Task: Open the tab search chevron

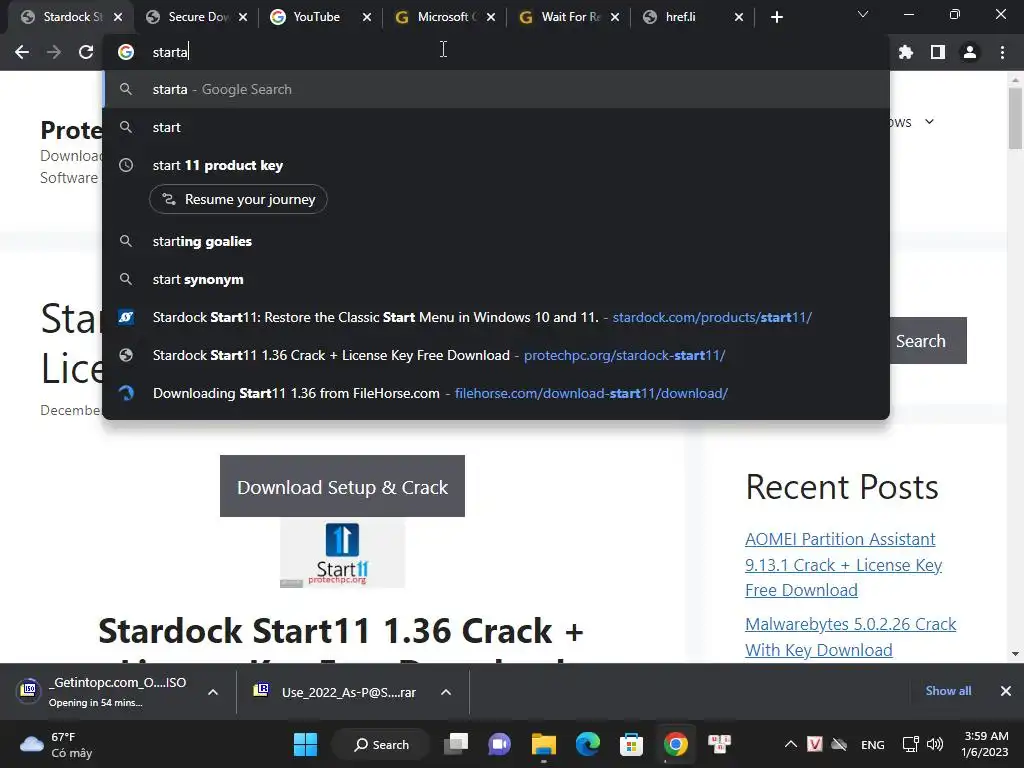Action: 863,14
